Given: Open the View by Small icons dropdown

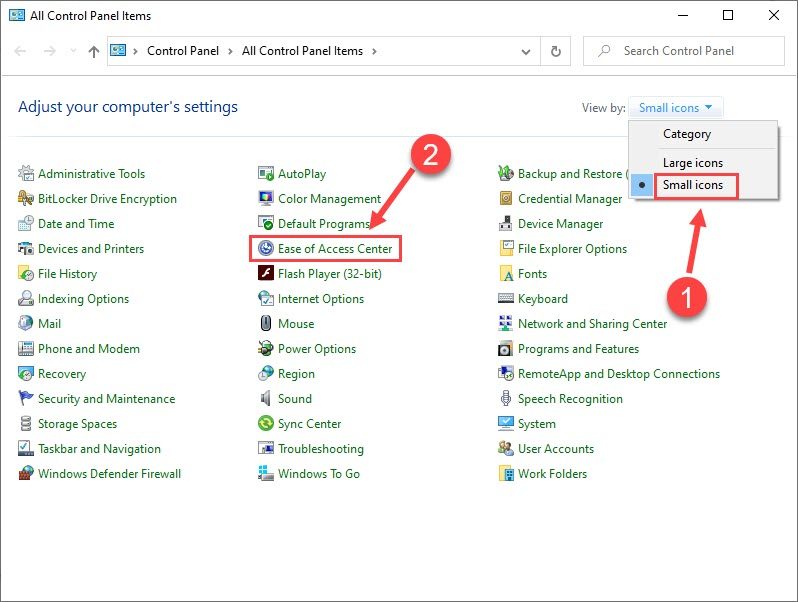Looking at the screenshot, I should 676,108.
